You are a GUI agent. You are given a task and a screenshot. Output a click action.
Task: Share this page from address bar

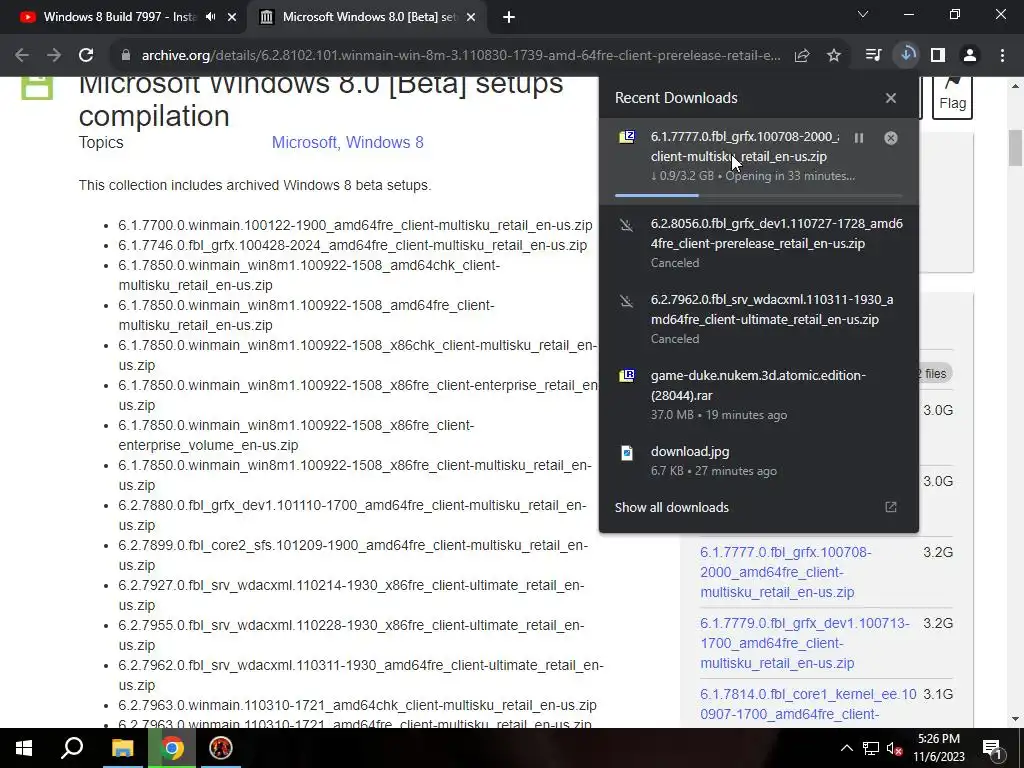[x=802, y=55]
